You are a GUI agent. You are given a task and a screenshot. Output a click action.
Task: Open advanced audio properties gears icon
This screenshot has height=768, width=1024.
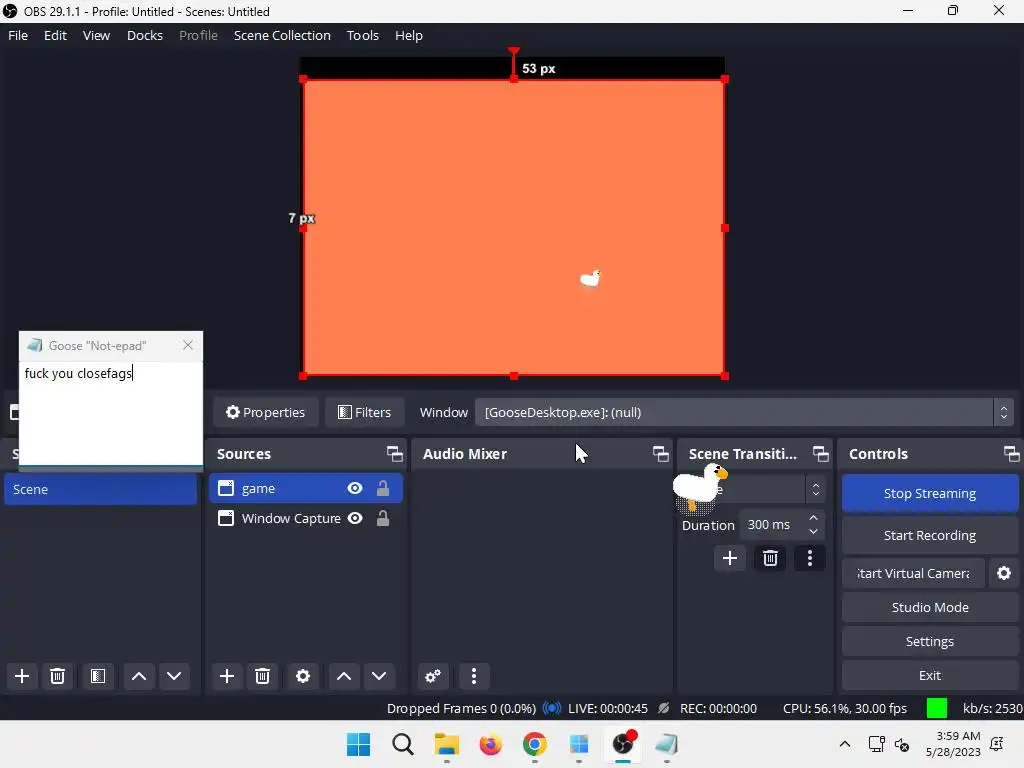433,676
